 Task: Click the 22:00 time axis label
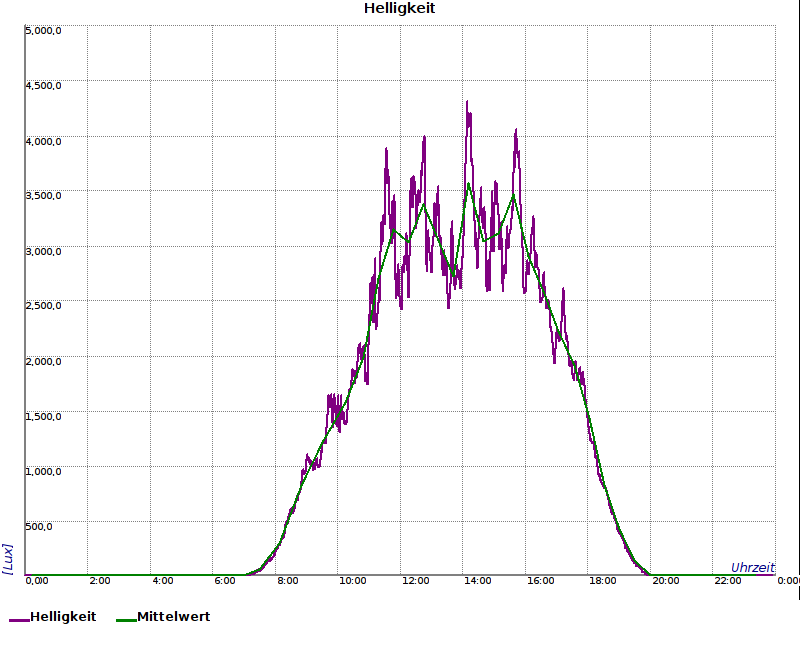tap(728, 581)
